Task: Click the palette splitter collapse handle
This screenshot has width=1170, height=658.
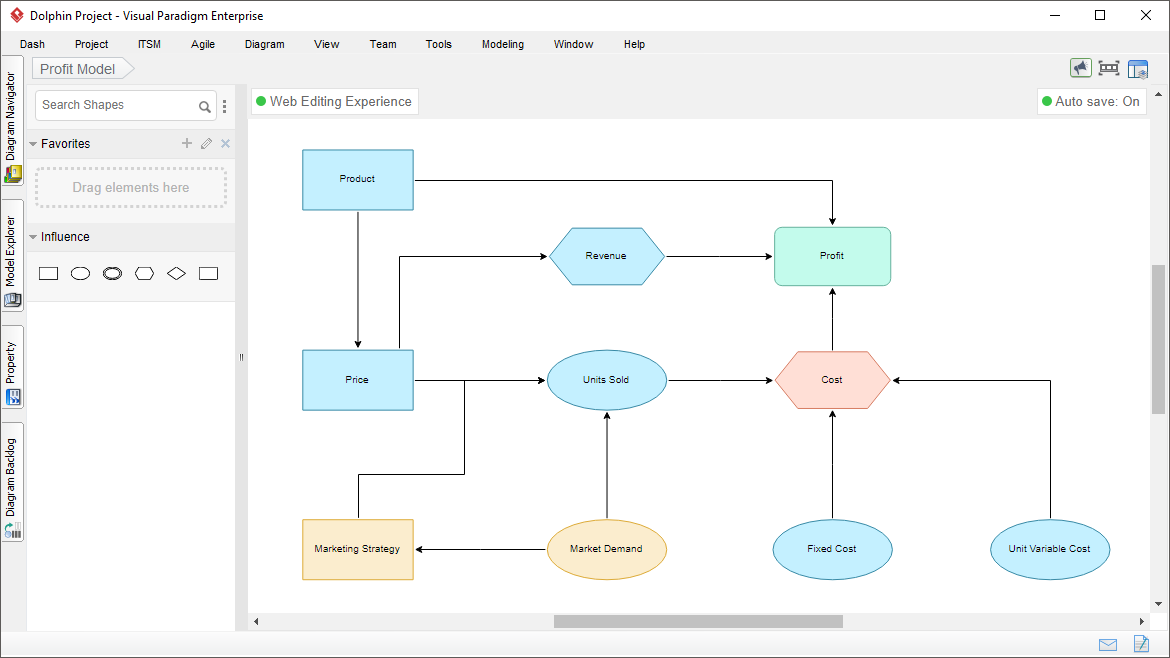Action: (241, 357)
